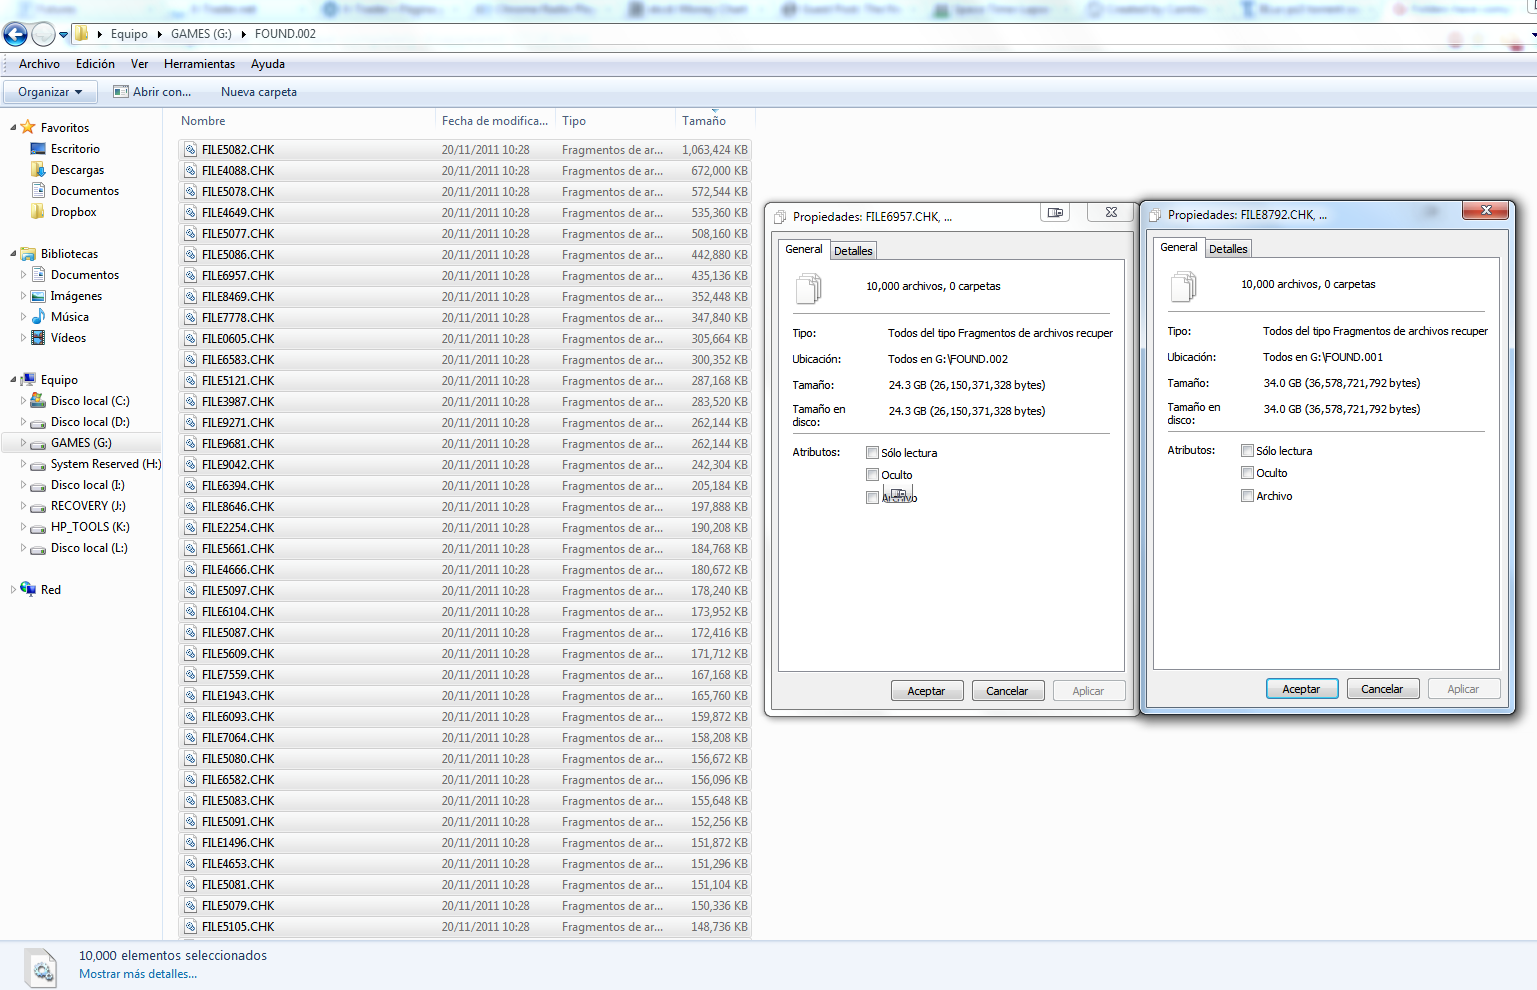
Task: Toggle Sólo lectura in FILE8792.CHK properties
Action: [1247, 450]
